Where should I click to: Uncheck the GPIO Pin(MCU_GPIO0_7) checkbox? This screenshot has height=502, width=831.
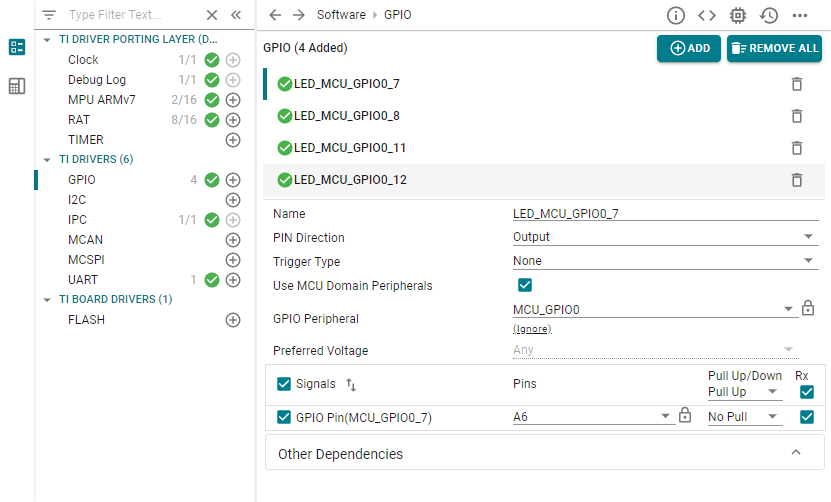(283, 417)
